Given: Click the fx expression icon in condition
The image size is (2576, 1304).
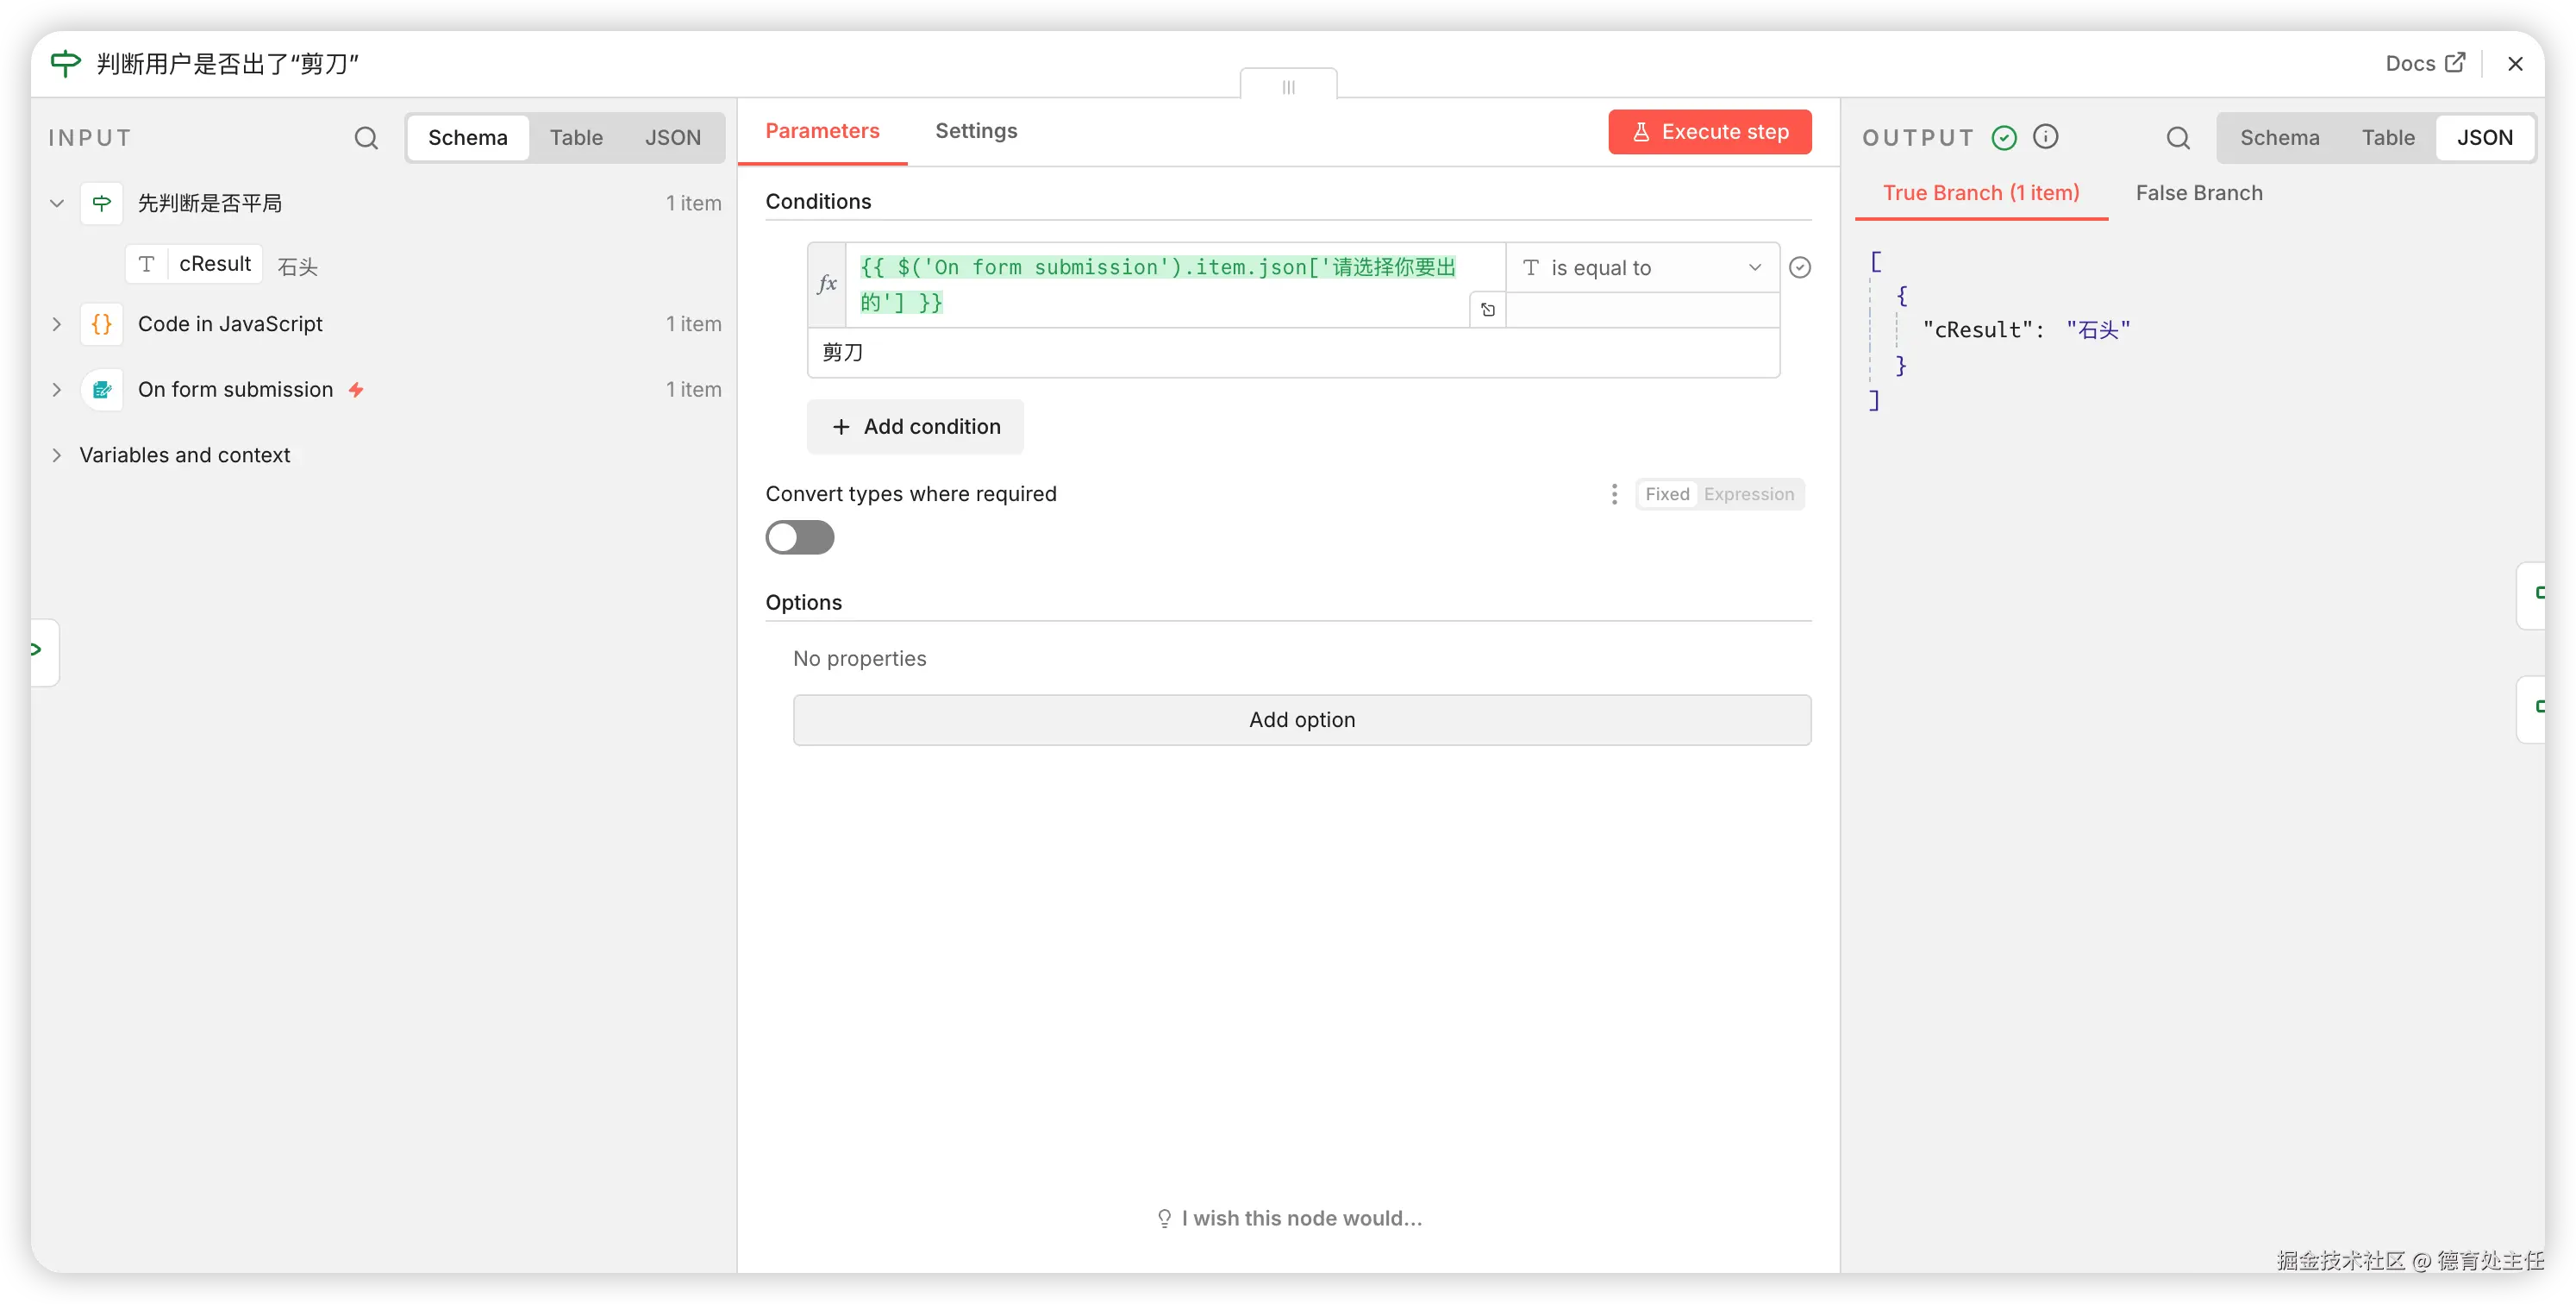Looking at the screenshot, I should click(827, 284).
